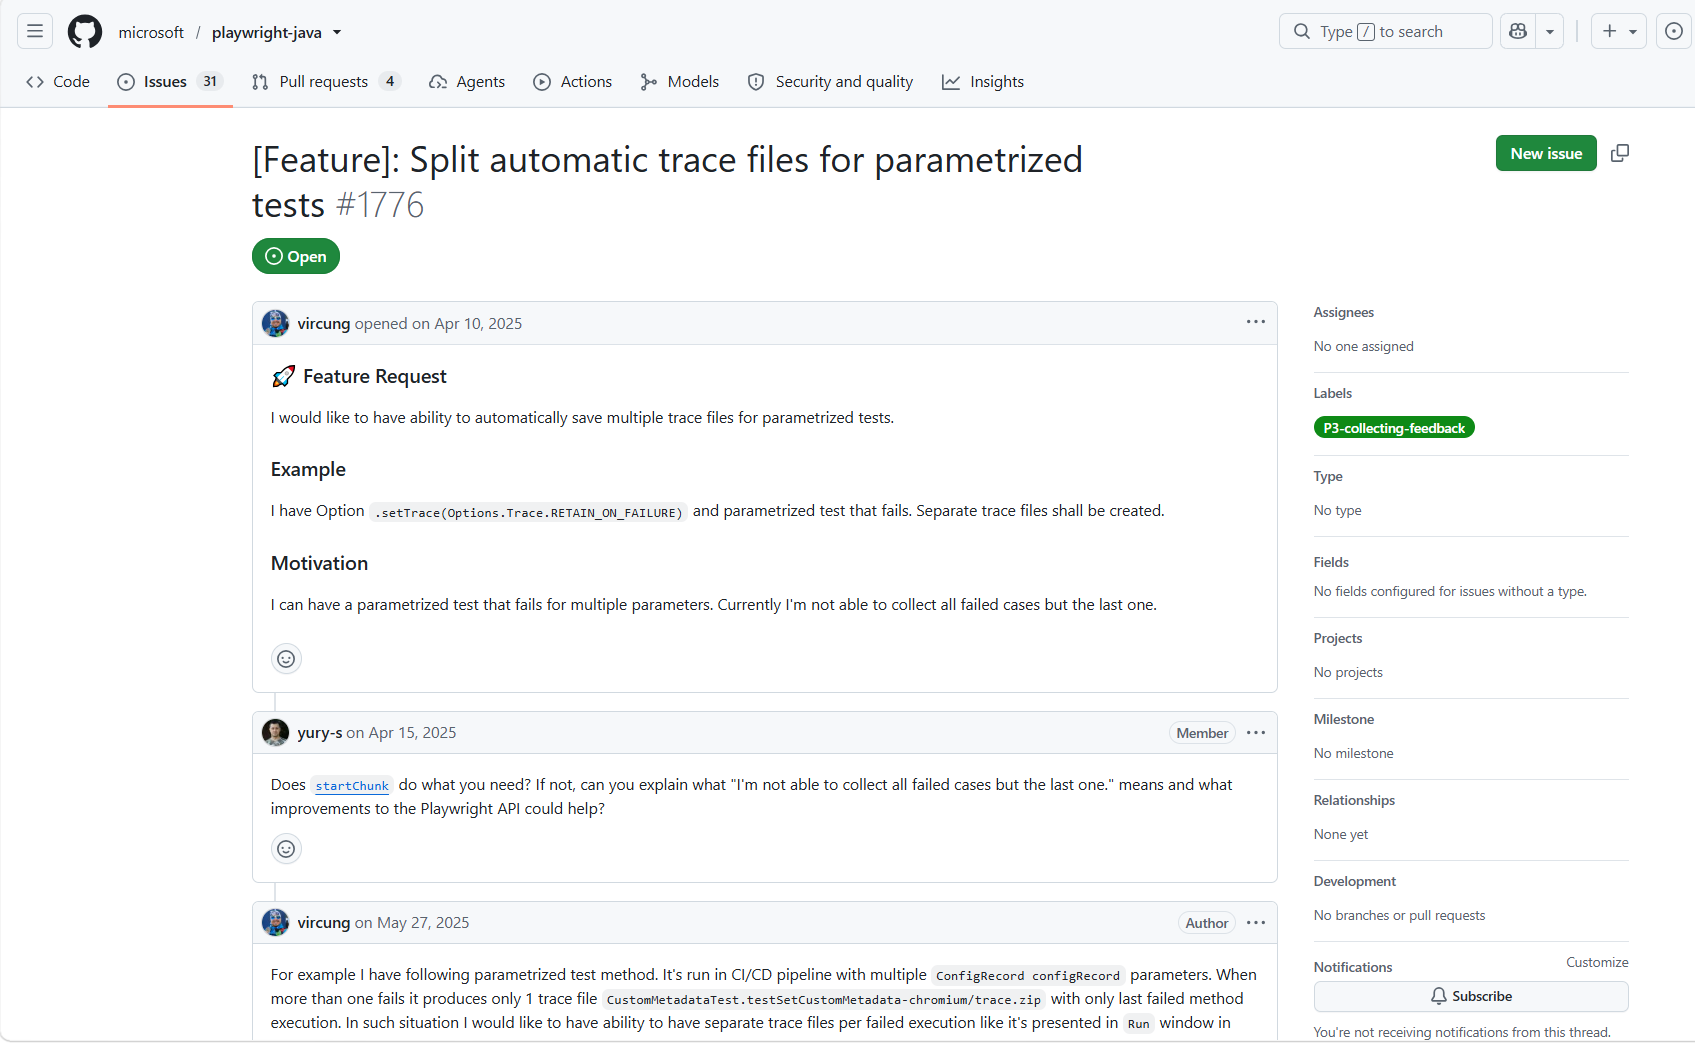The image size is (1695, 1045).
Task: Open vircung's name on May 27 comment
Action: click(x=324, y=923)
